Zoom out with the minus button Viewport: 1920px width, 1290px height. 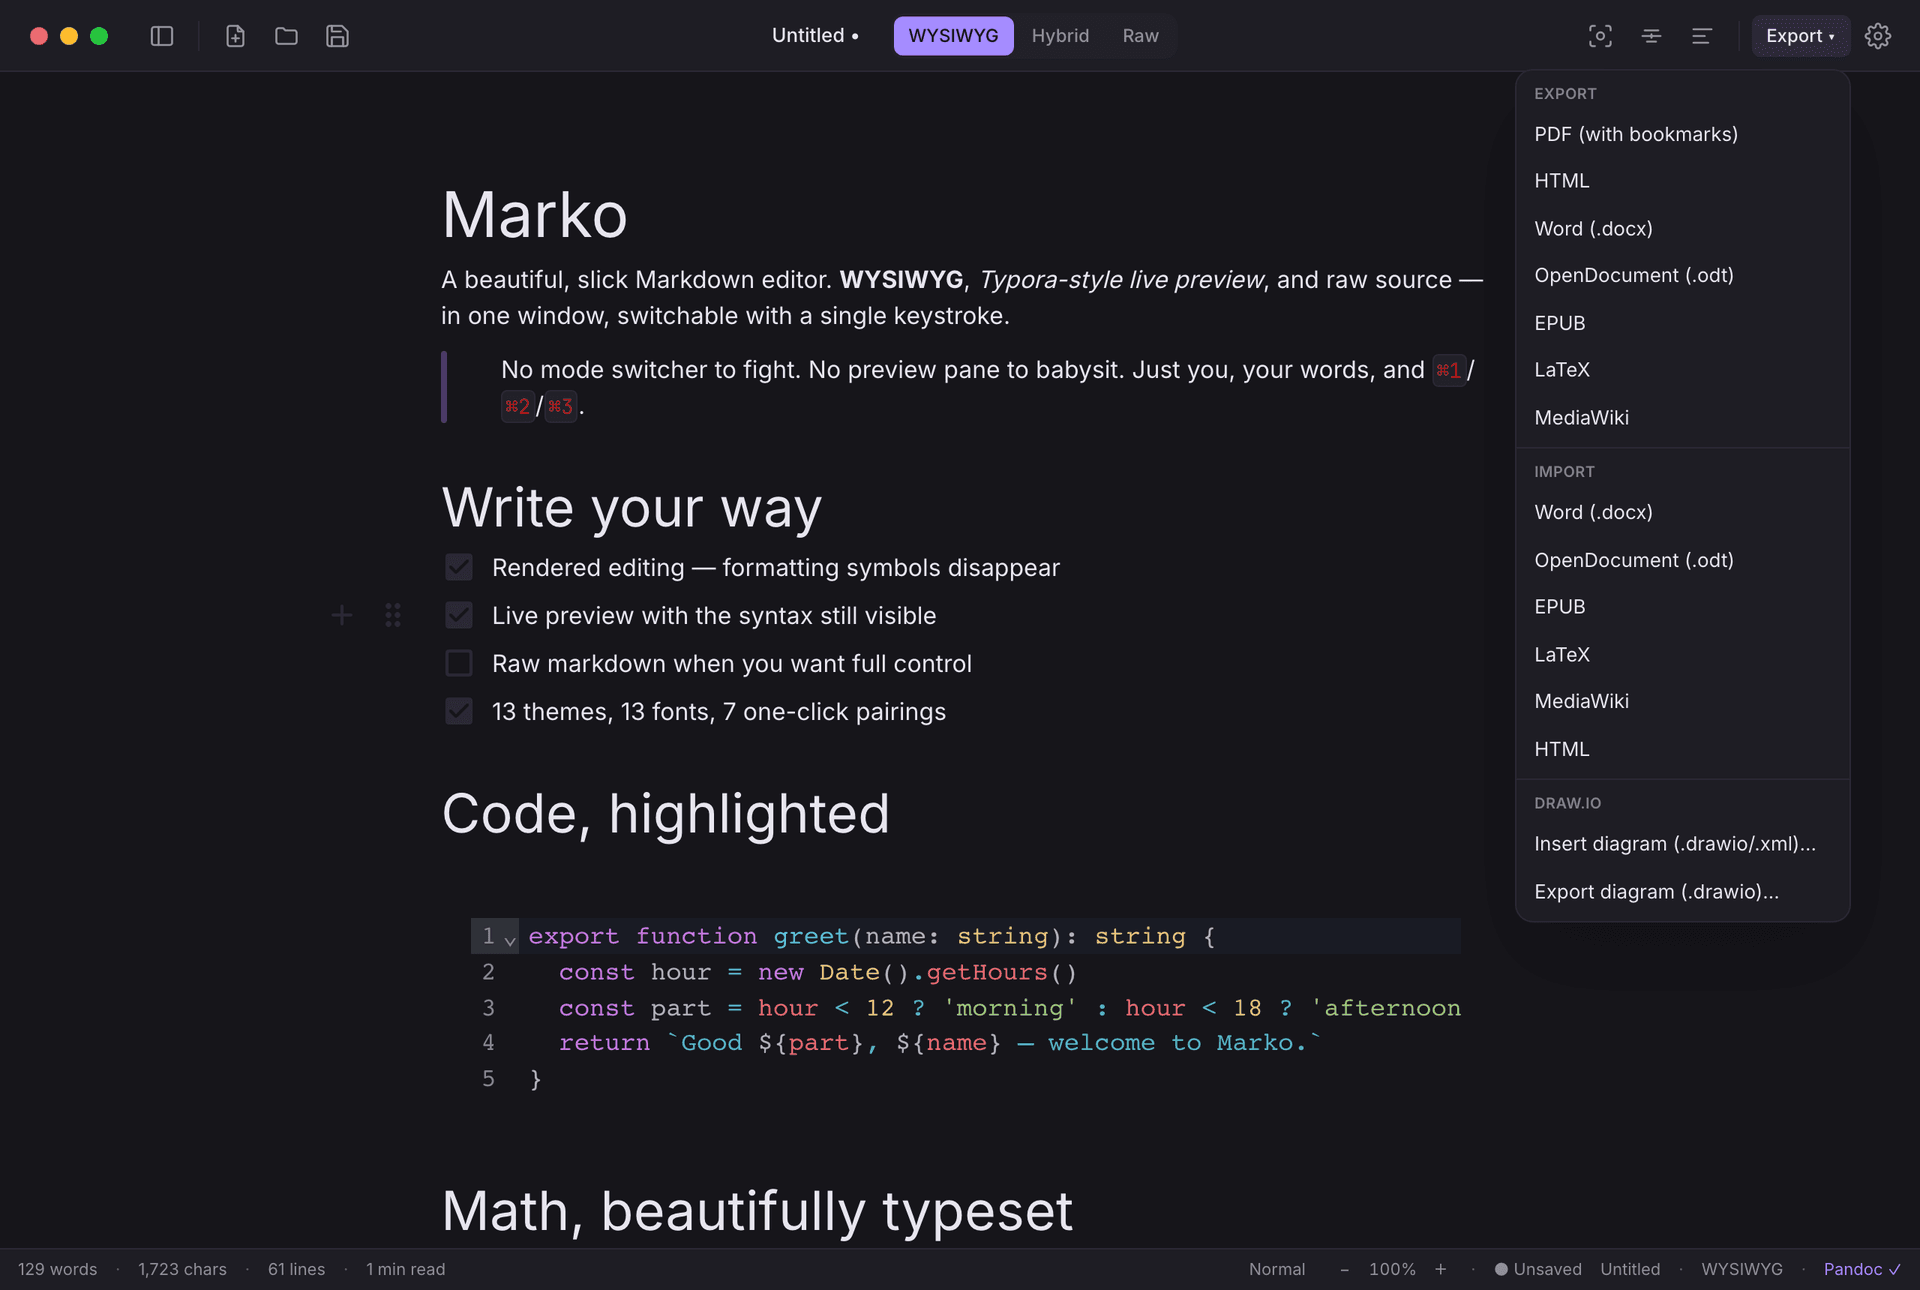1344,1269
